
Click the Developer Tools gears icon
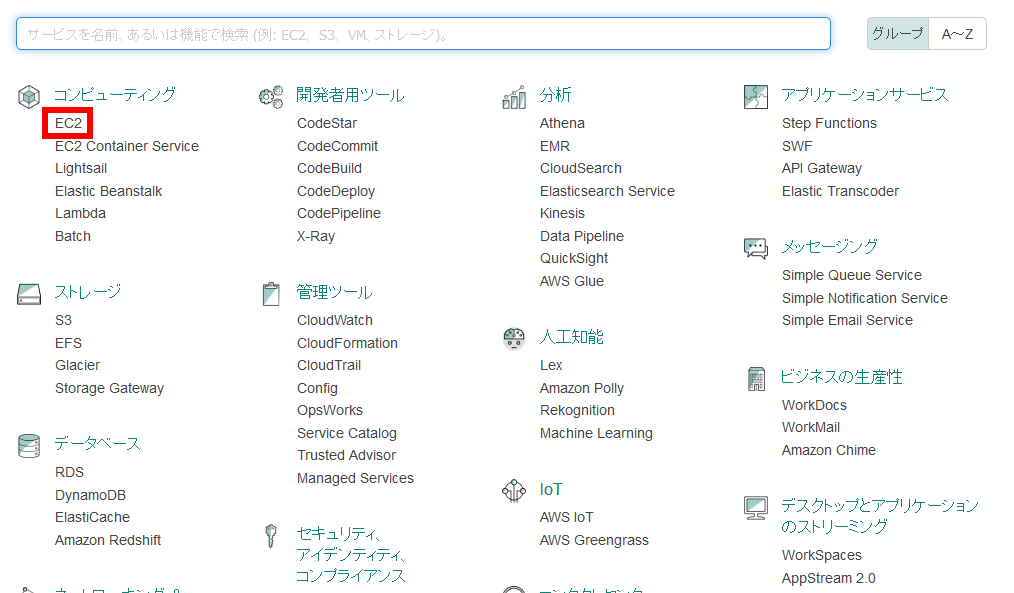271,97
